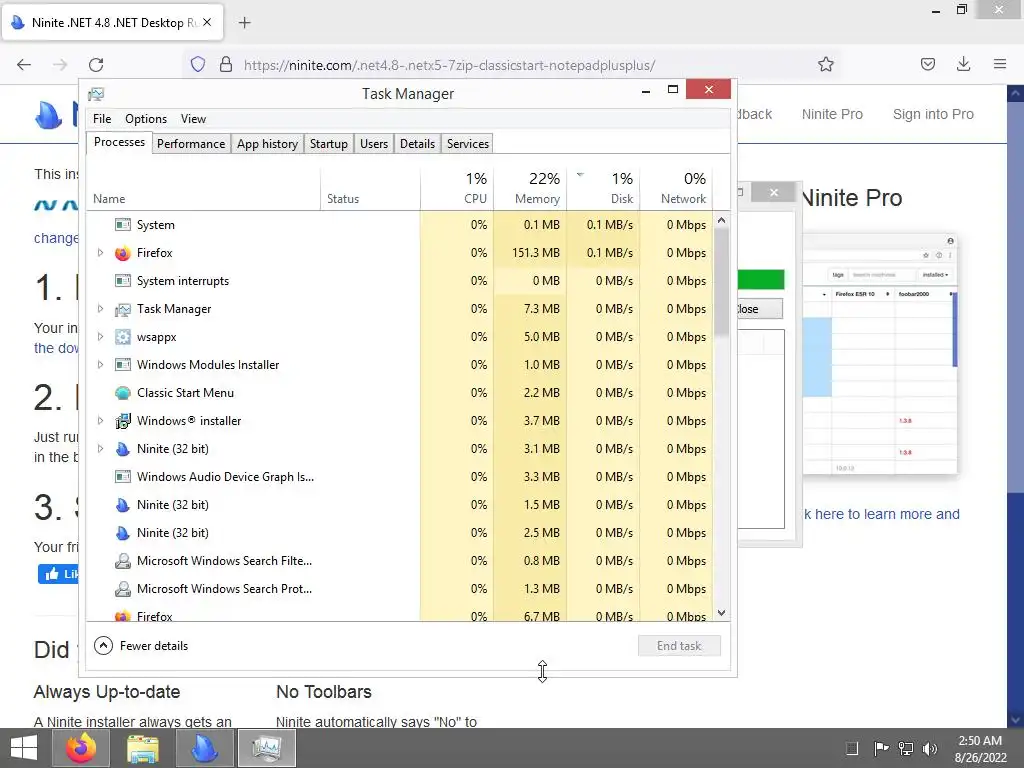Click the network tray icon
The image size is (1024, 768).
906,748
